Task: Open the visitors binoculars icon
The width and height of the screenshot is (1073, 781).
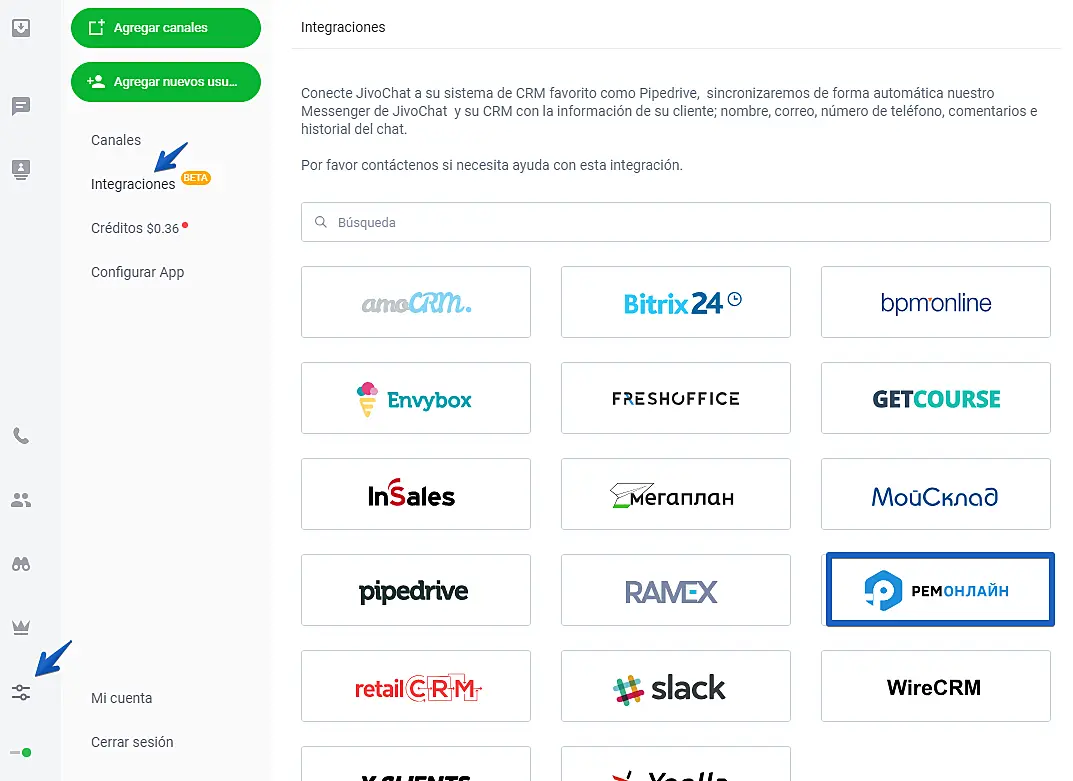Action: click(21, 564)
